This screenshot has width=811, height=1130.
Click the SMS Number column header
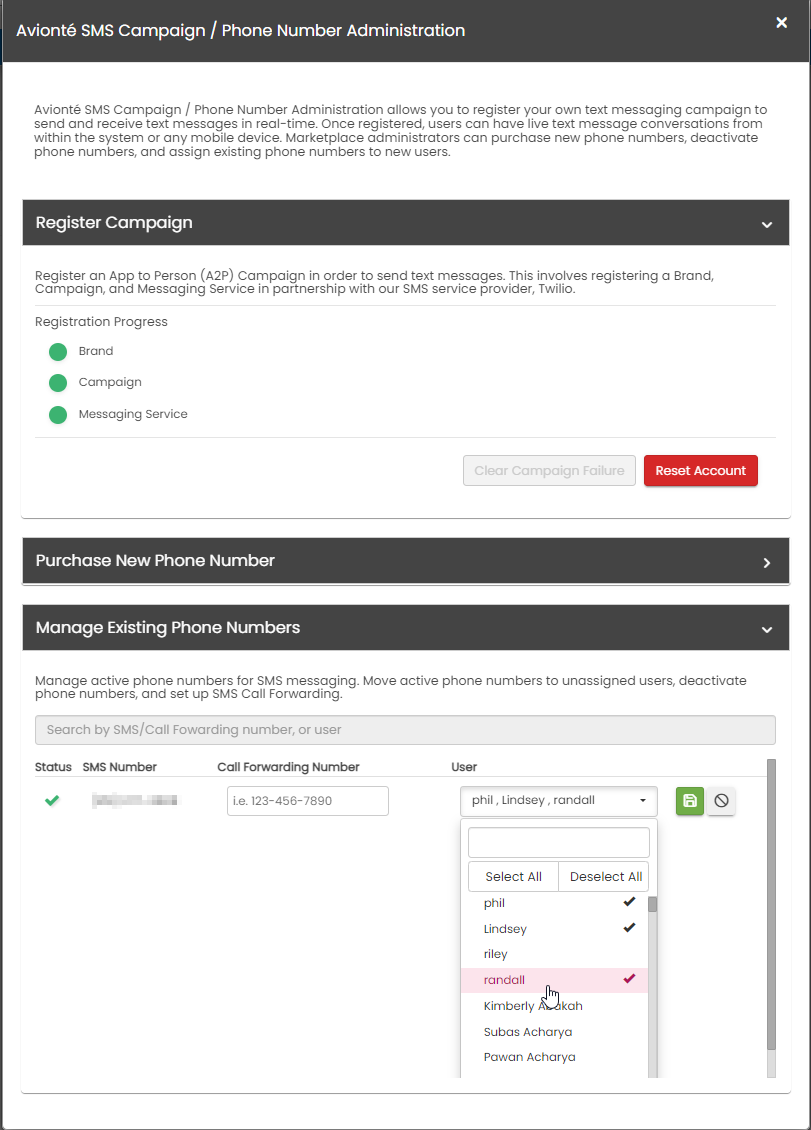click(x=120, y=767)
